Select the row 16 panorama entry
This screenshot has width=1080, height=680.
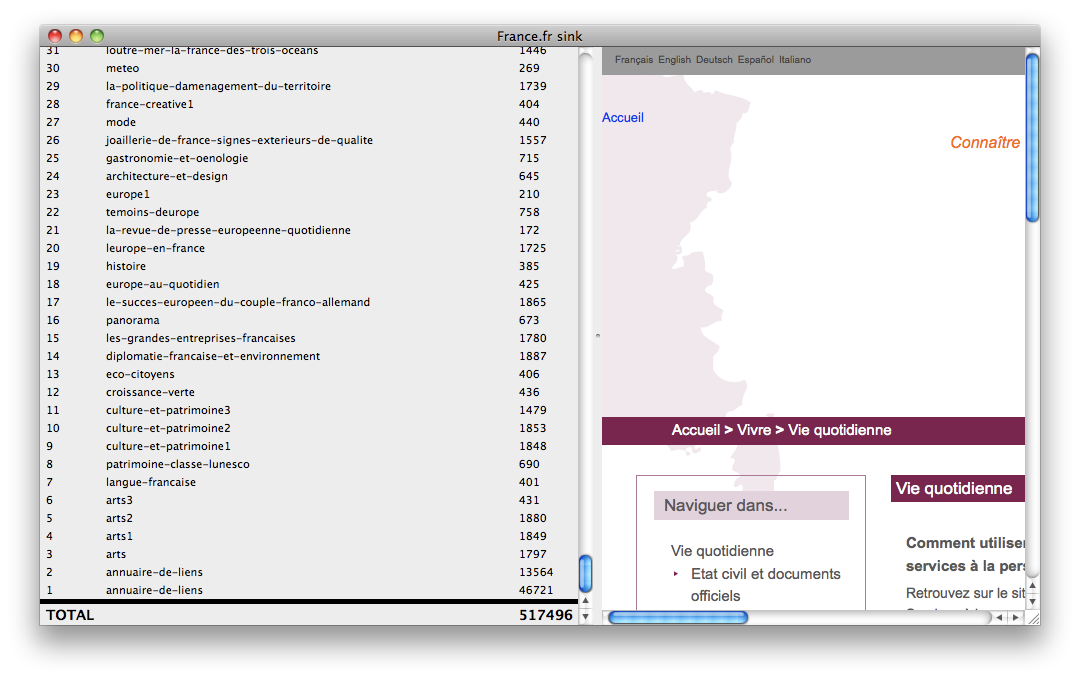[x=133, y=320]
